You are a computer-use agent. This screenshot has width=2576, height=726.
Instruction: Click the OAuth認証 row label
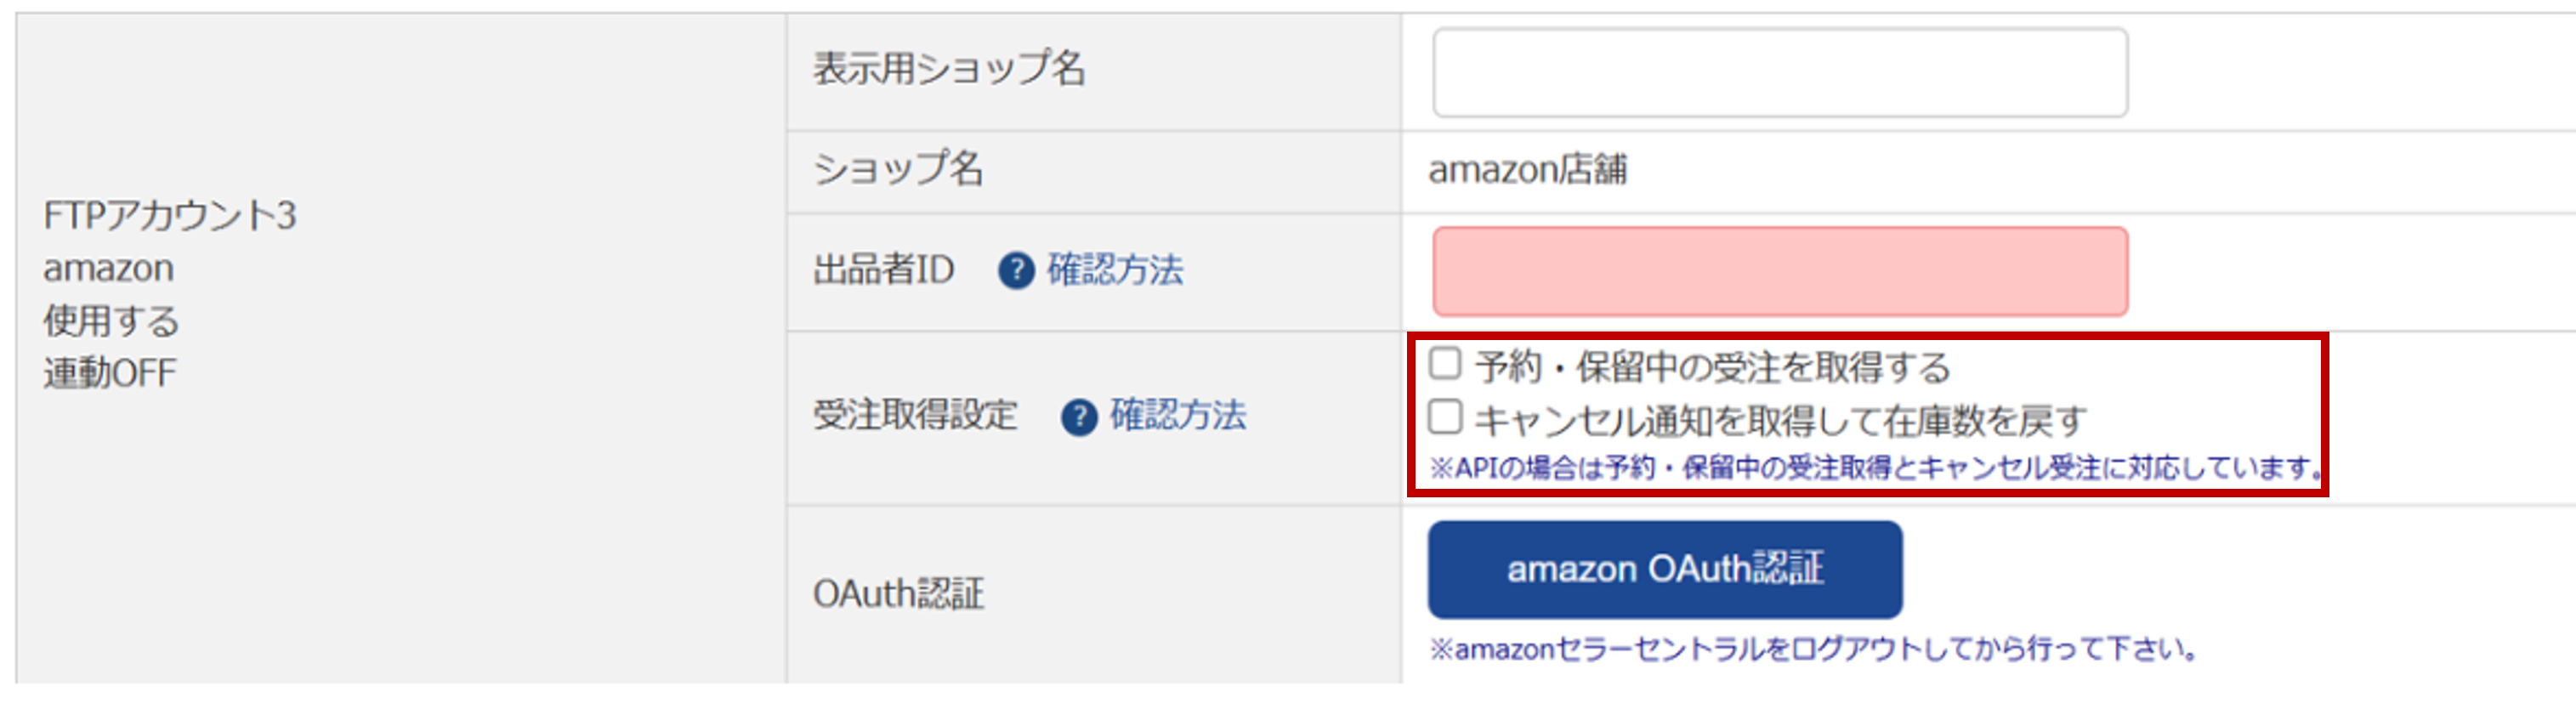pyautogui.click(x=898, y=594)
